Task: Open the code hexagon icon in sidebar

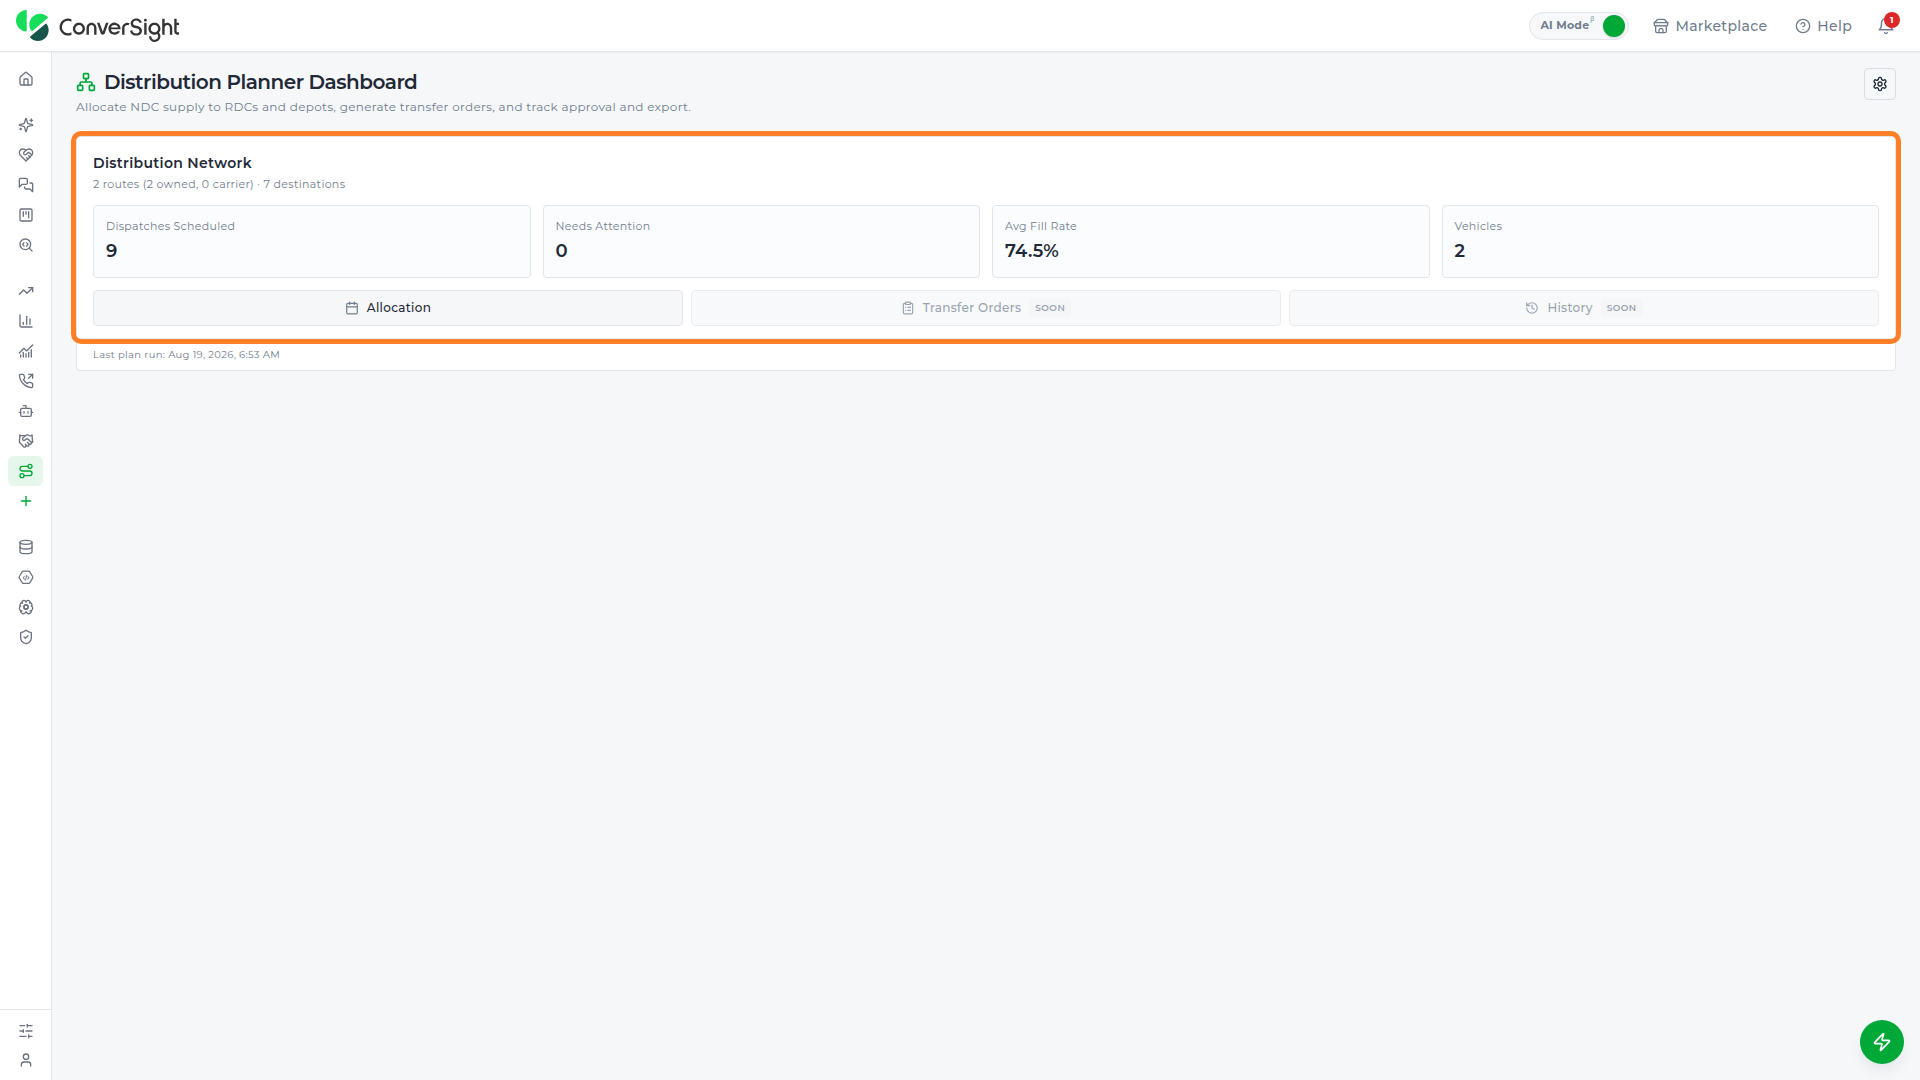Action: [x=26, y=577]
